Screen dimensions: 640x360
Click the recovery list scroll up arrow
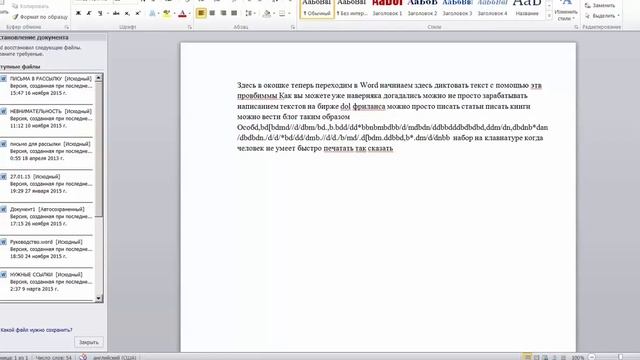coord(99,78)
